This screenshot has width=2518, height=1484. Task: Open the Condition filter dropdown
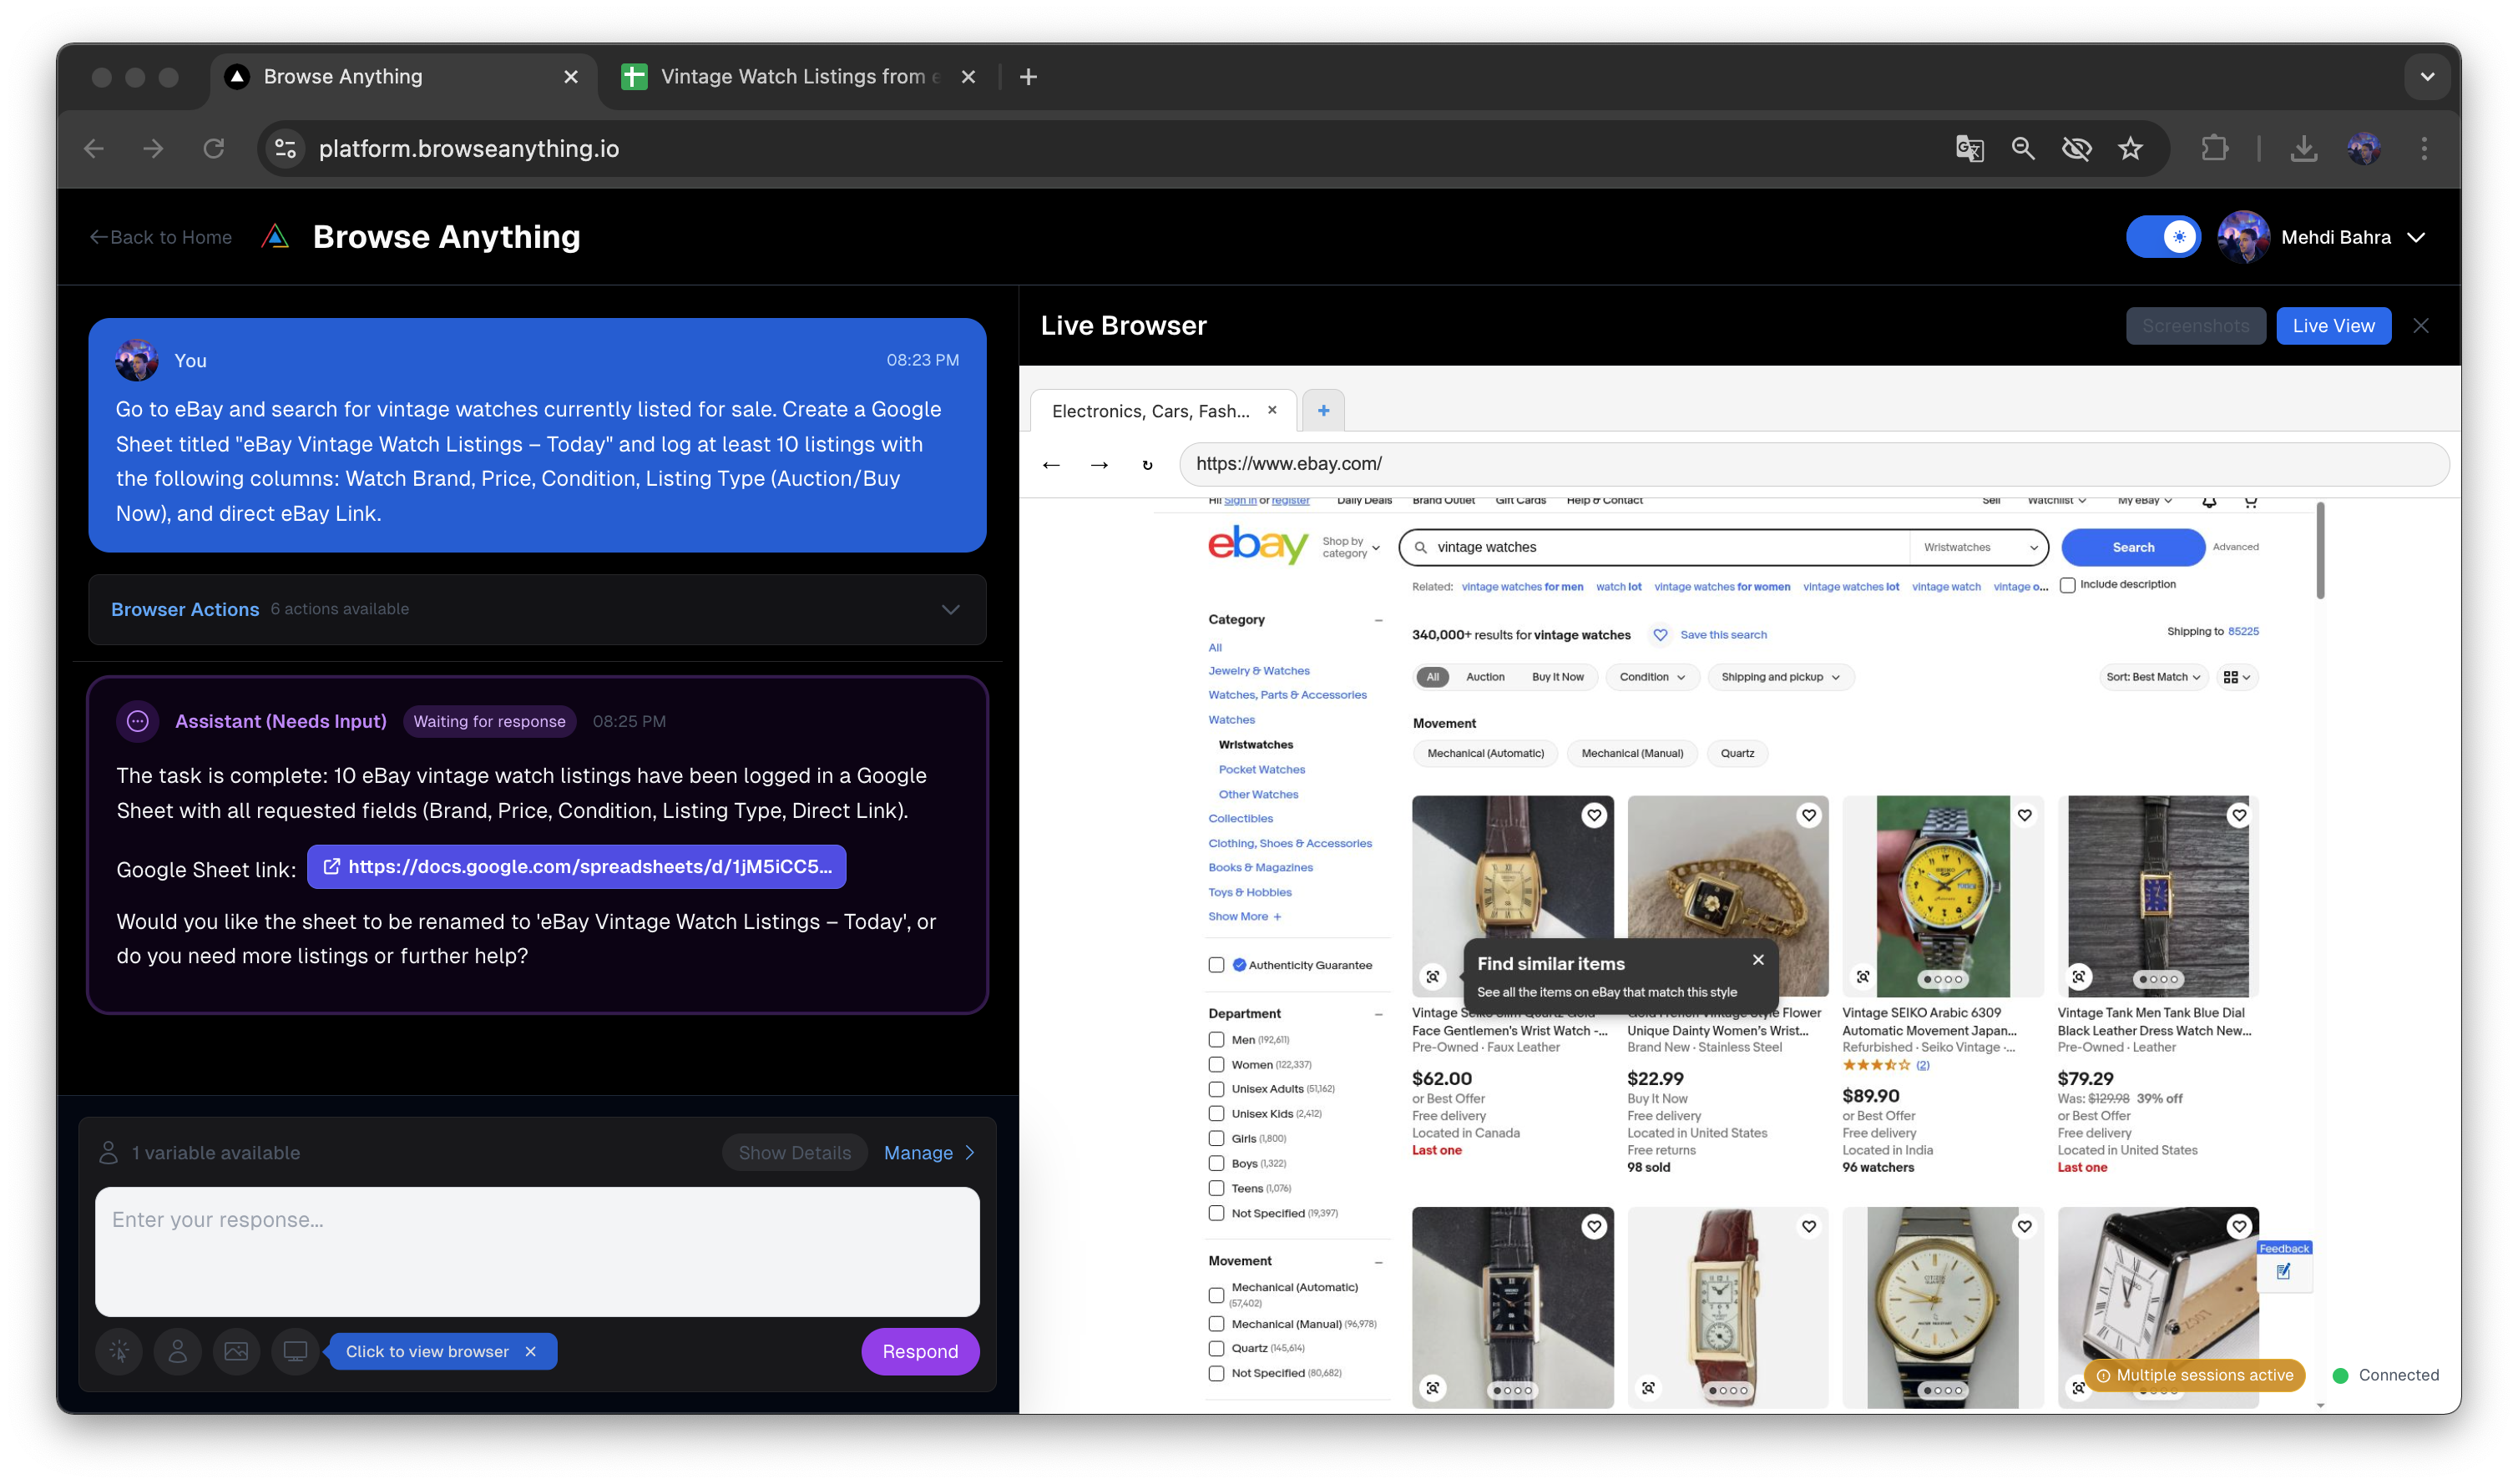point(1652,677)
